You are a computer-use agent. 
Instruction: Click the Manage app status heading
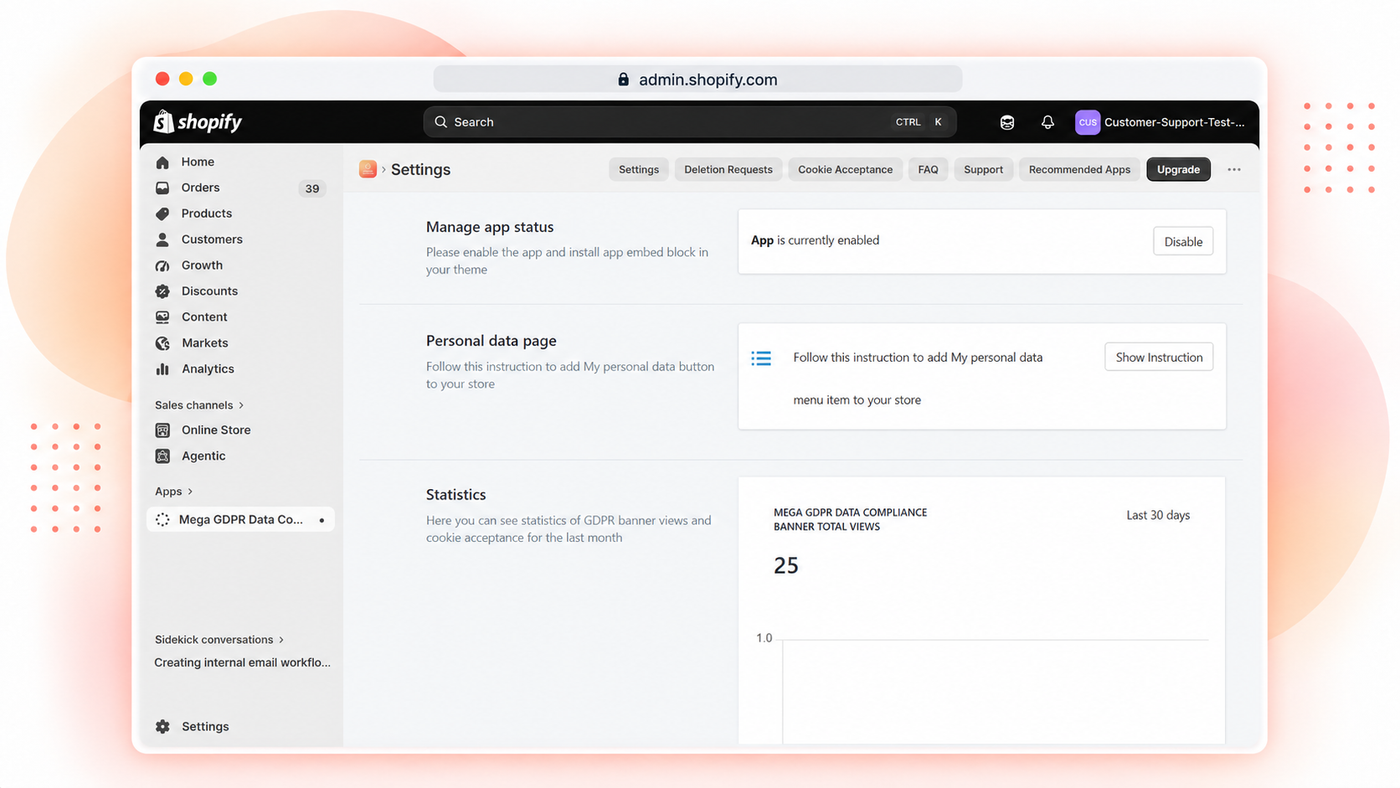pos(490,227)
